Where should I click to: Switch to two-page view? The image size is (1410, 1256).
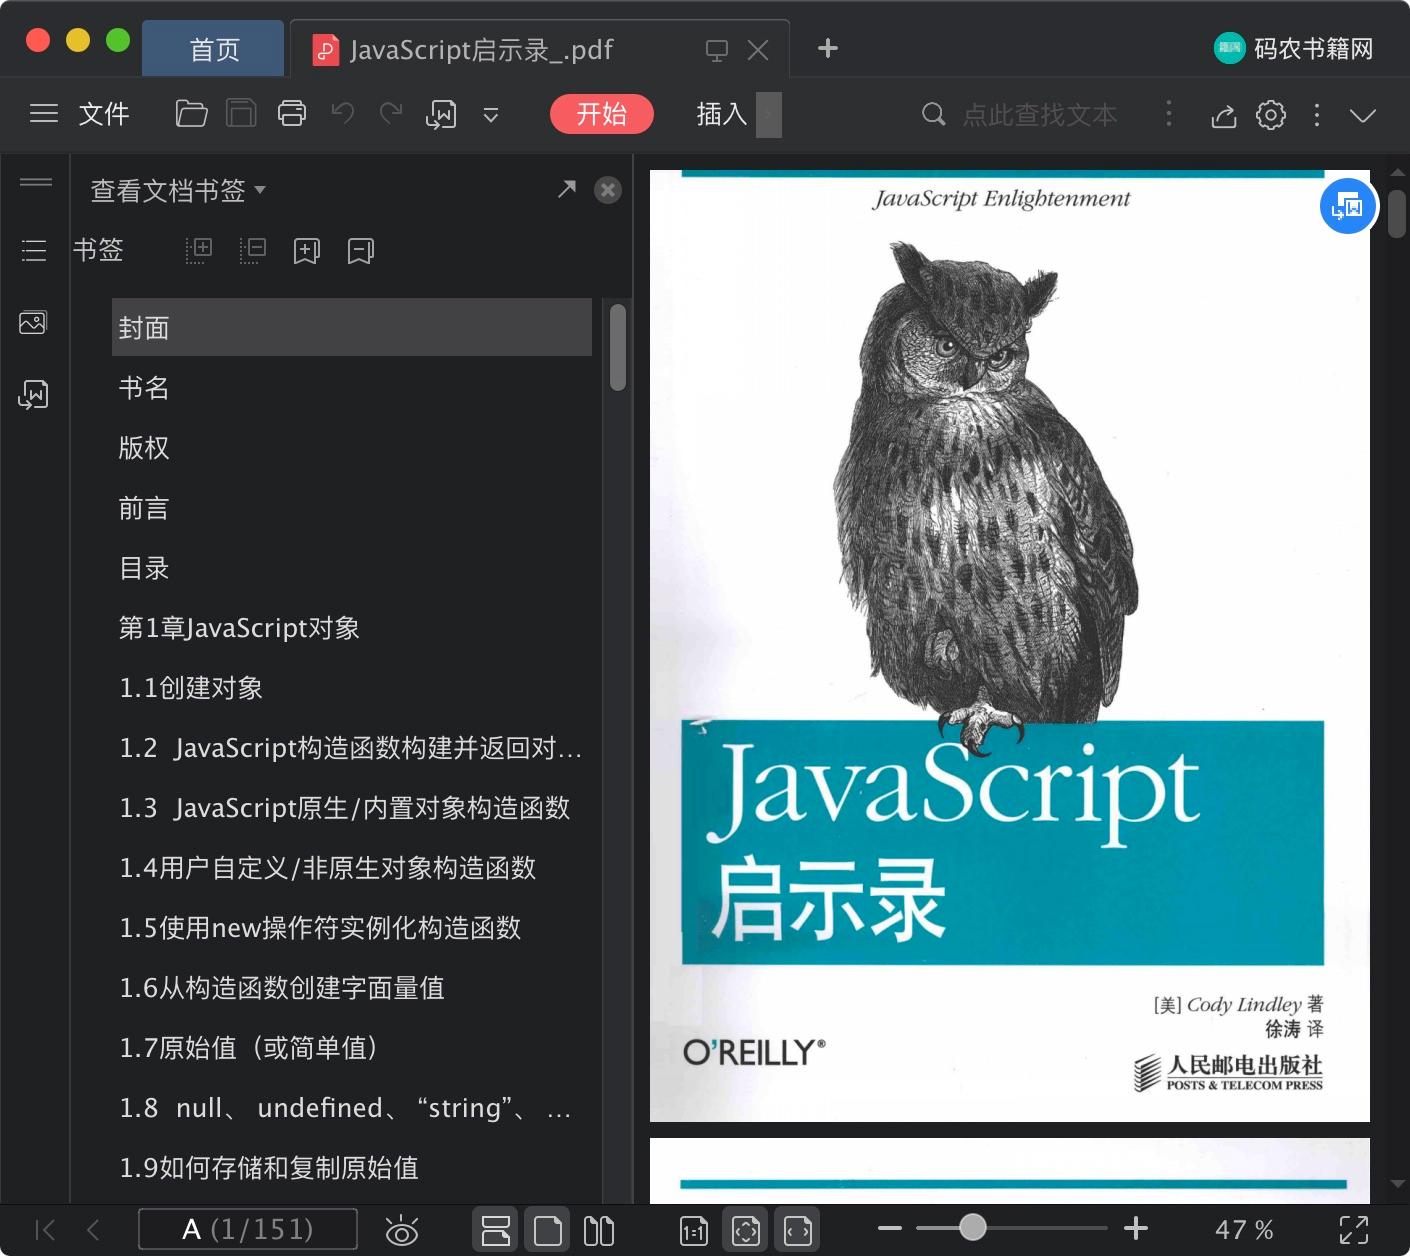(599, 1230)
